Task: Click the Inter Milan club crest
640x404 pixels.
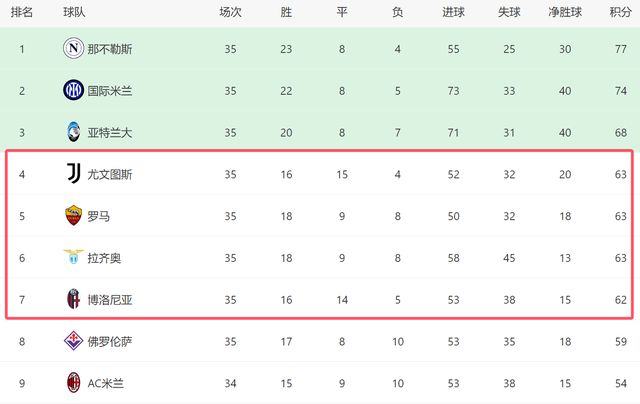Action: tap(73, 90)
